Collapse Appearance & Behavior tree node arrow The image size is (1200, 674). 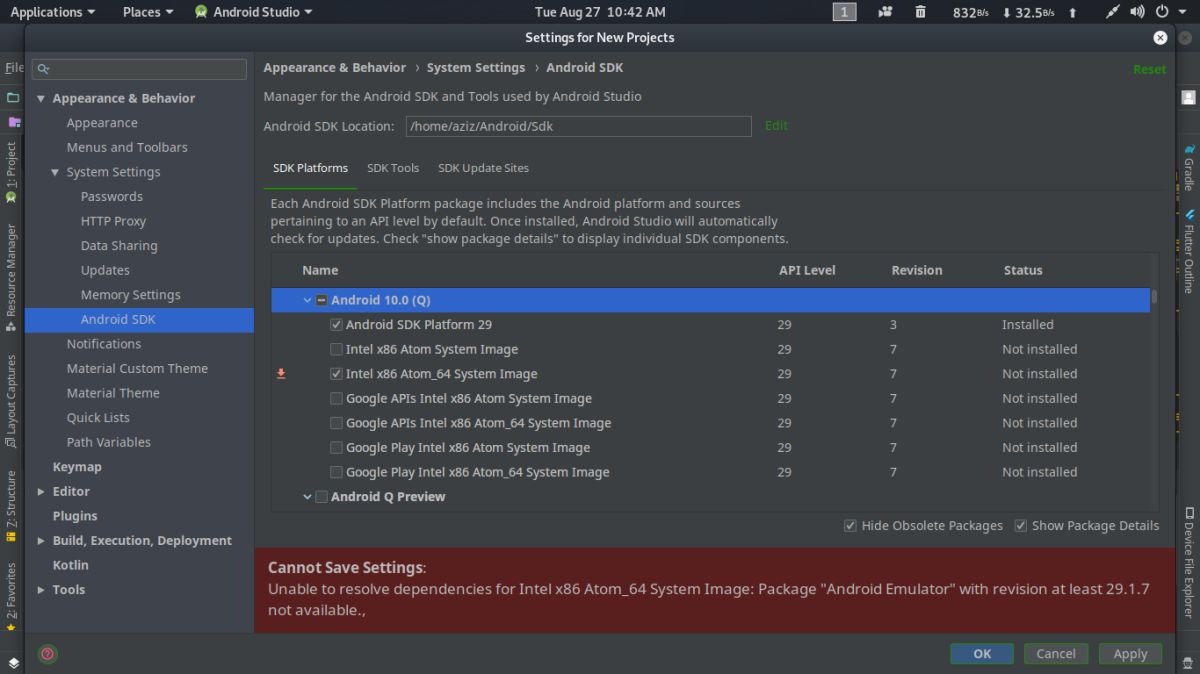[x=41, y=99]
